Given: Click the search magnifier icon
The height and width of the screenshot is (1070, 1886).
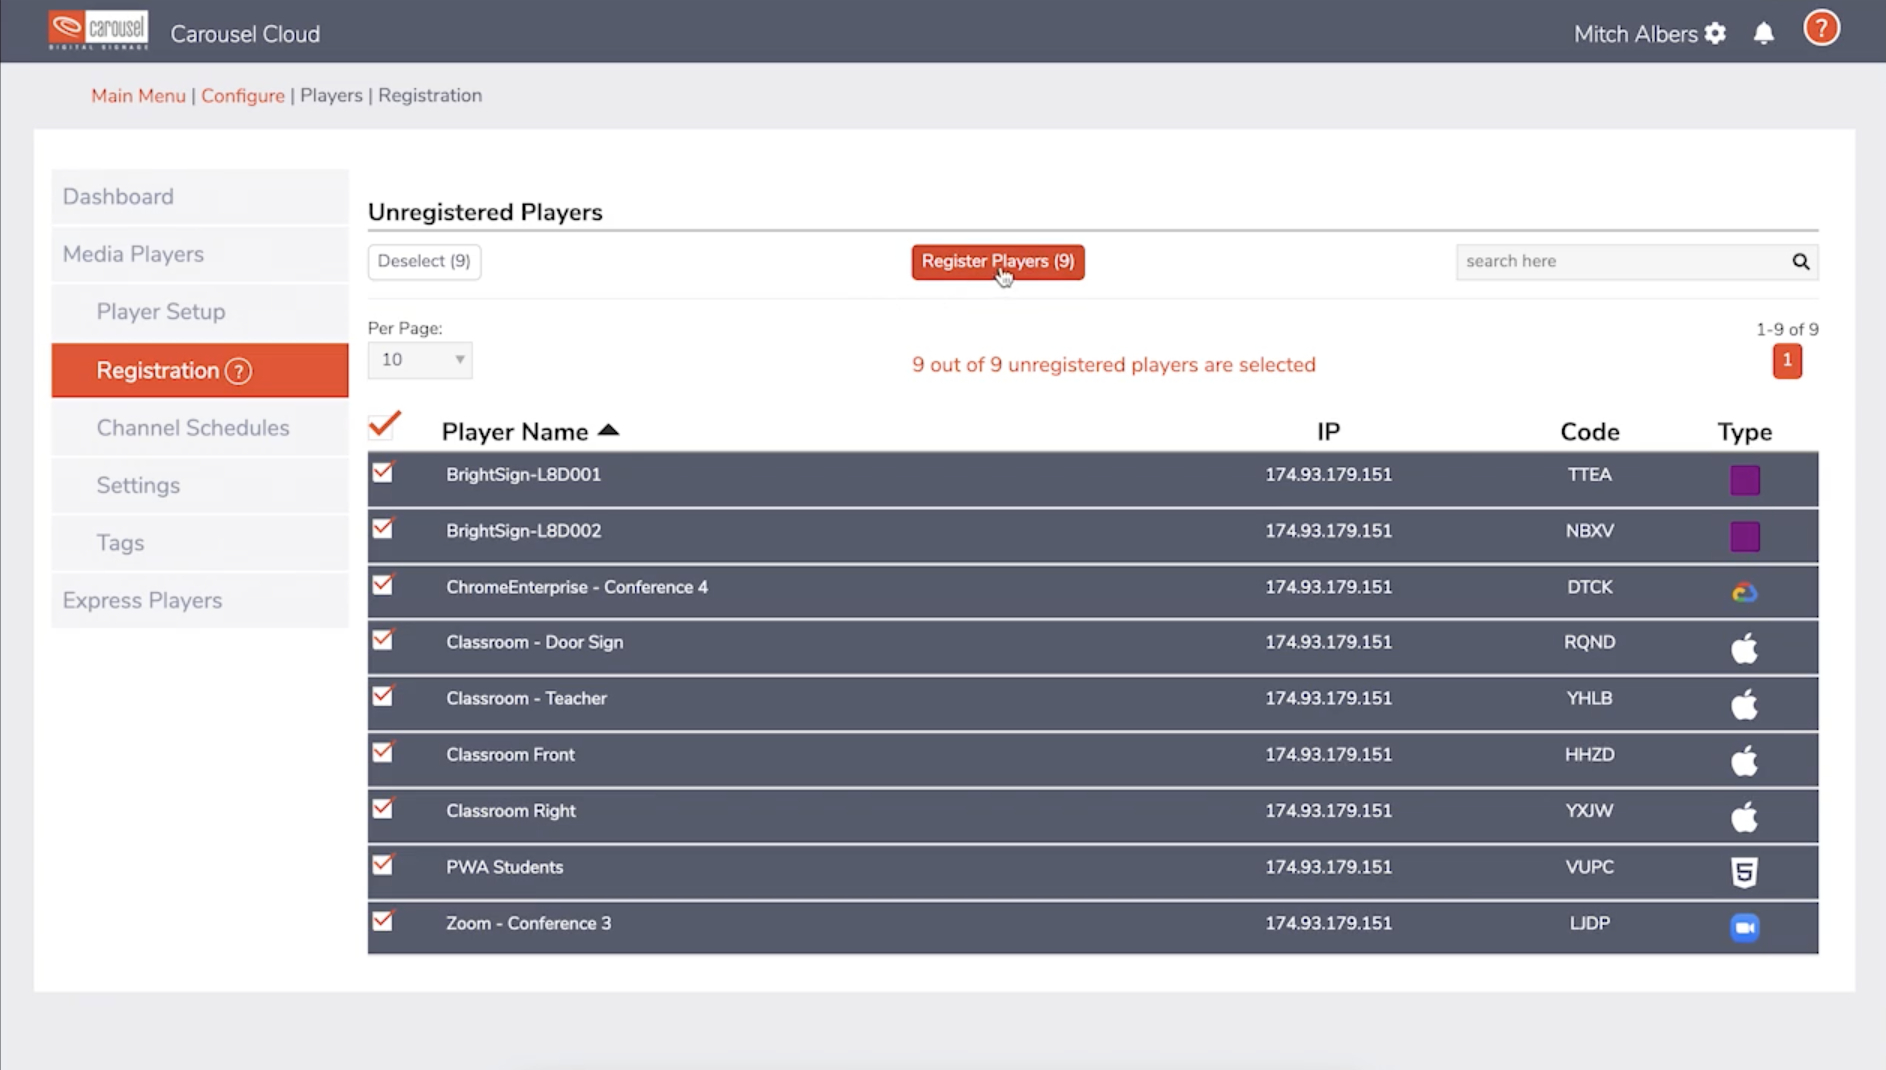Looking at the screenshot, I should point(1800,262).
